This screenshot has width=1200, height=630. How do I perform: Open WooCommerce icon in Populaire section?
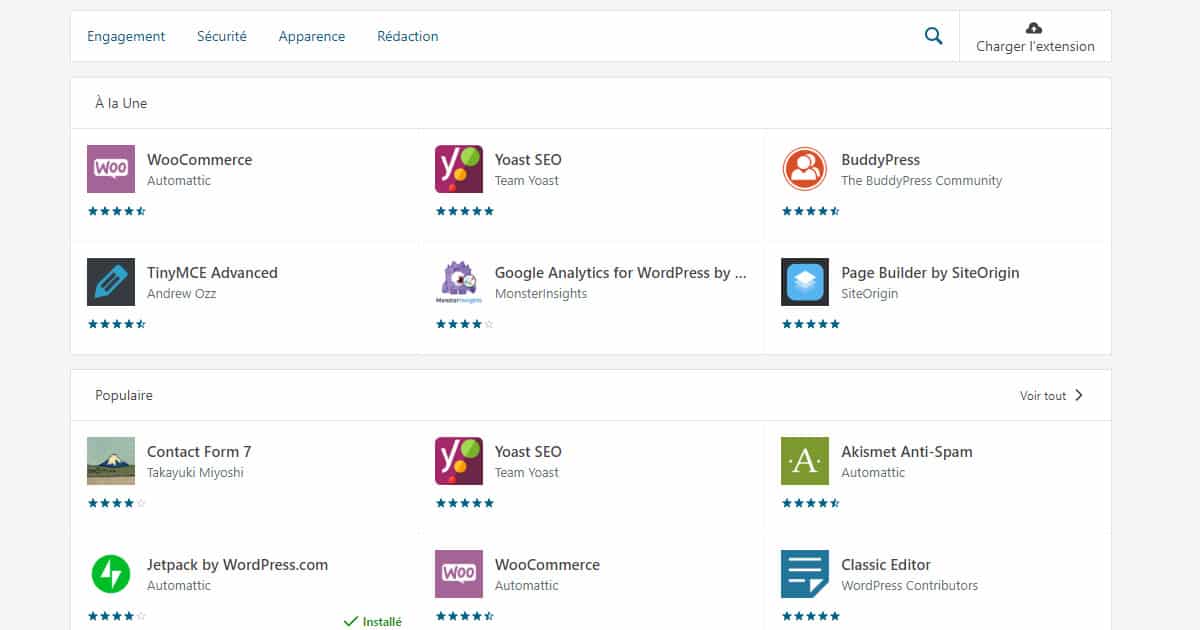(x=459, y=574)
